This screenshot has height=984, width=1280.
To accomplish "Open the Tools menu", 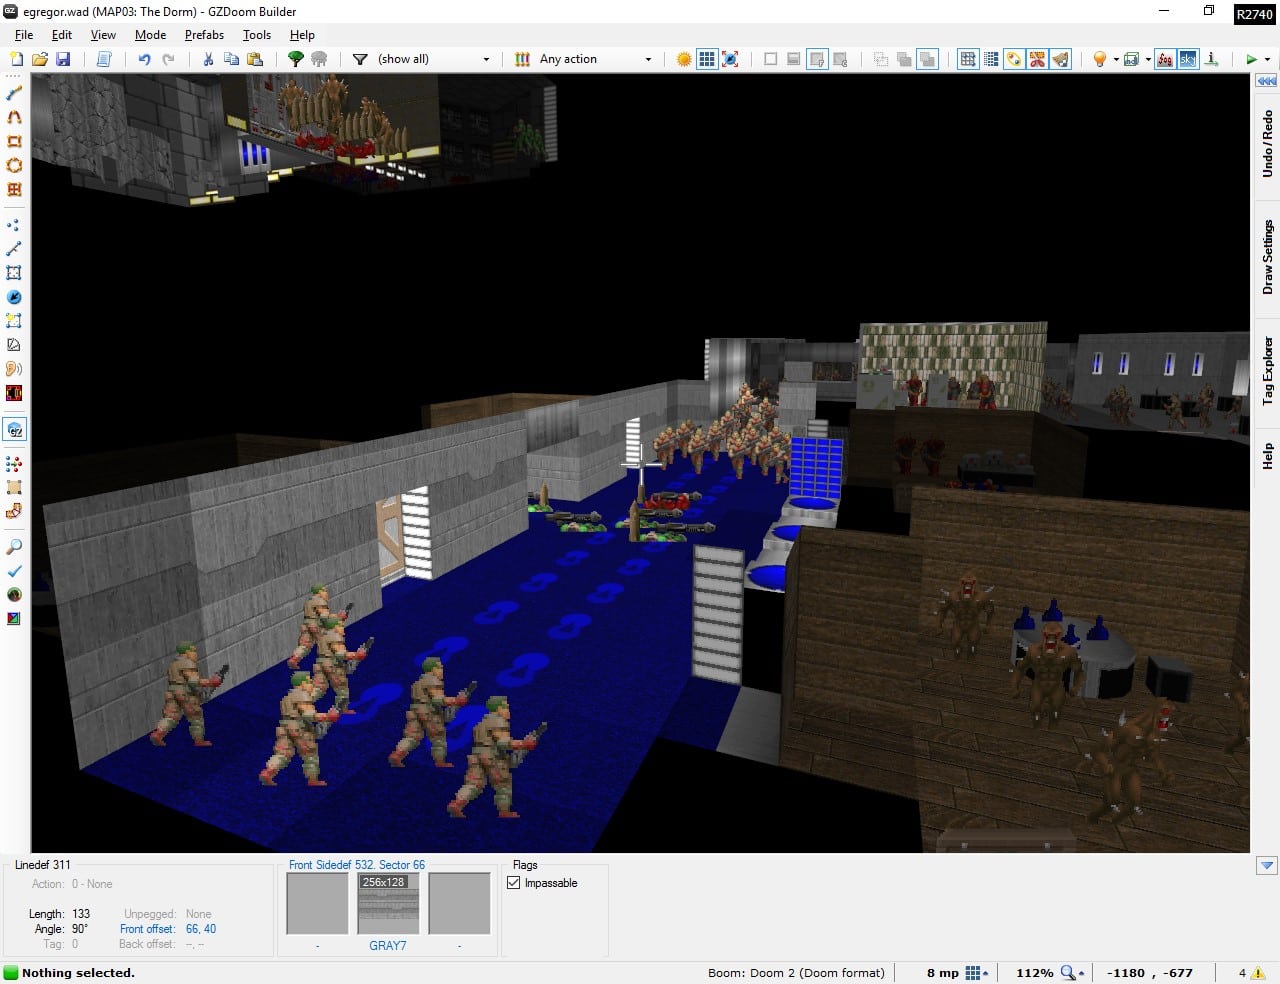I will coord(257,34).
